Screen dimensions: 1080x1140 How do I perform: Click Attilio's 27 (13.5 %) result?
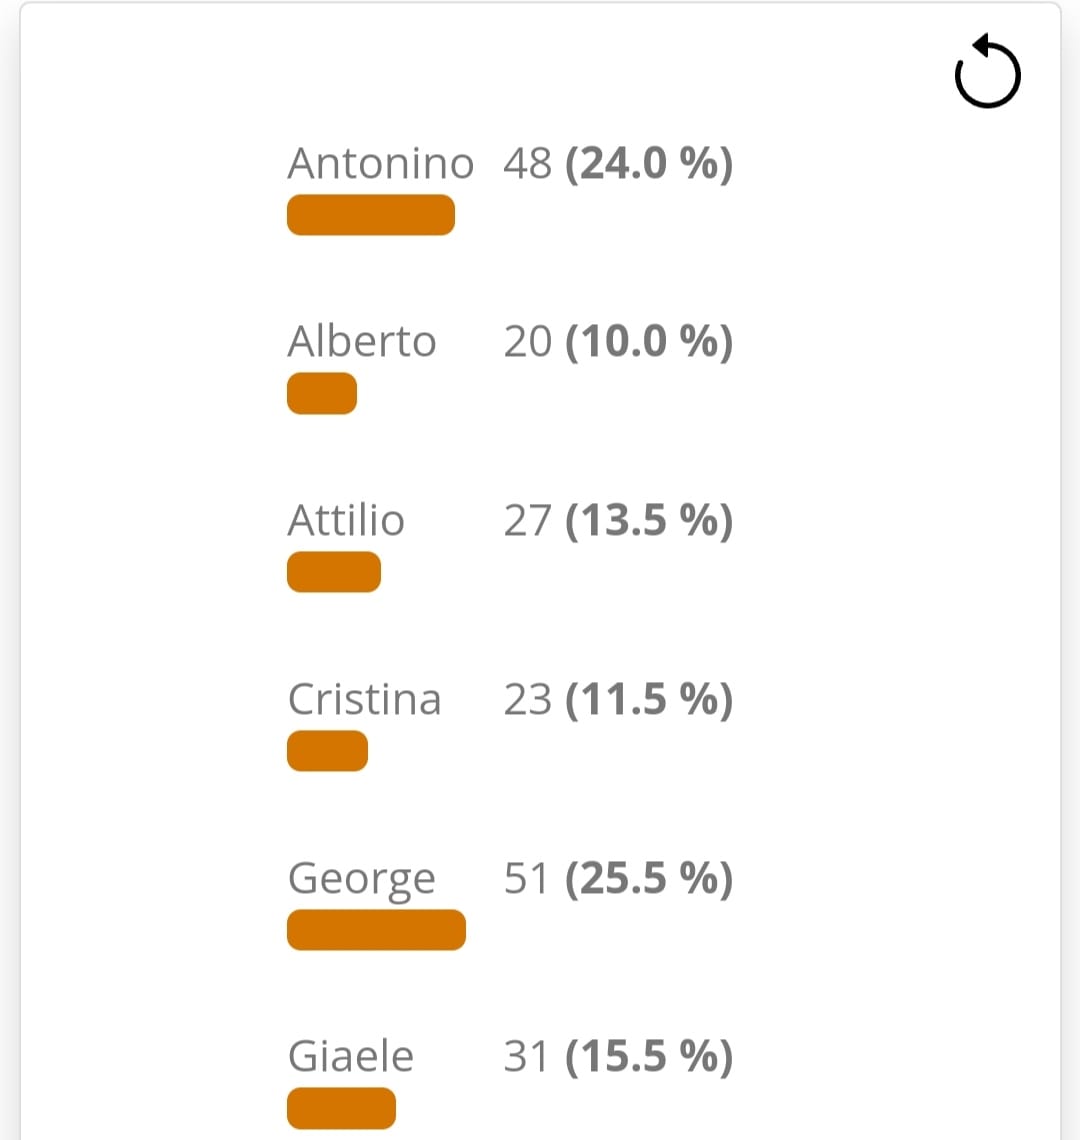(x=618, y=520)
